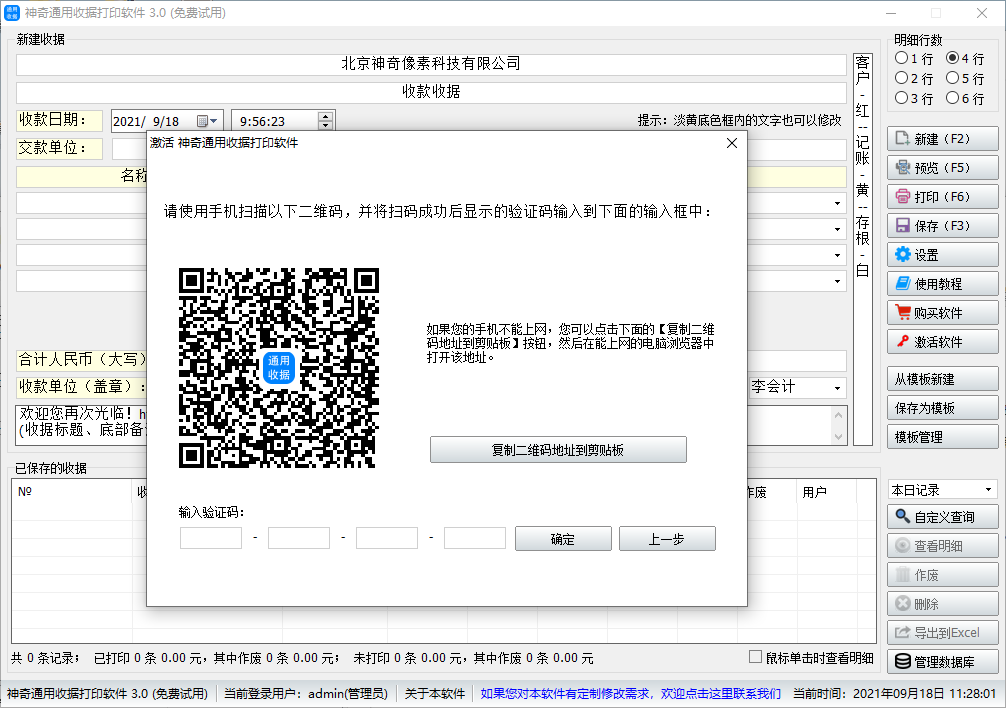
Task: Select the 3 行 radio option
Action: [901, 98]
